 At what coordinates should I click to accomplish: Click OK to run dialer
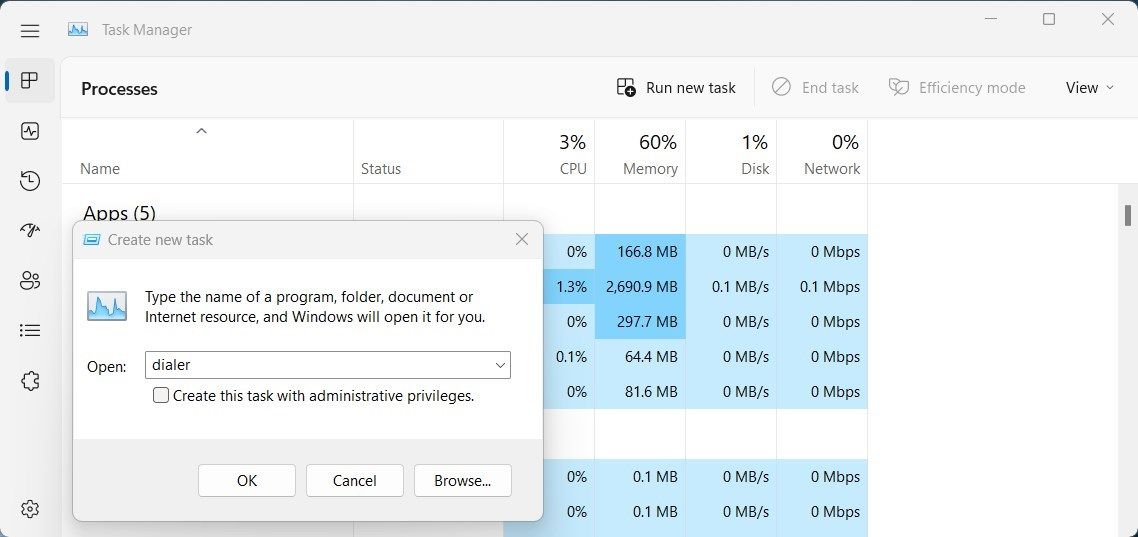(x=247, y=480)
